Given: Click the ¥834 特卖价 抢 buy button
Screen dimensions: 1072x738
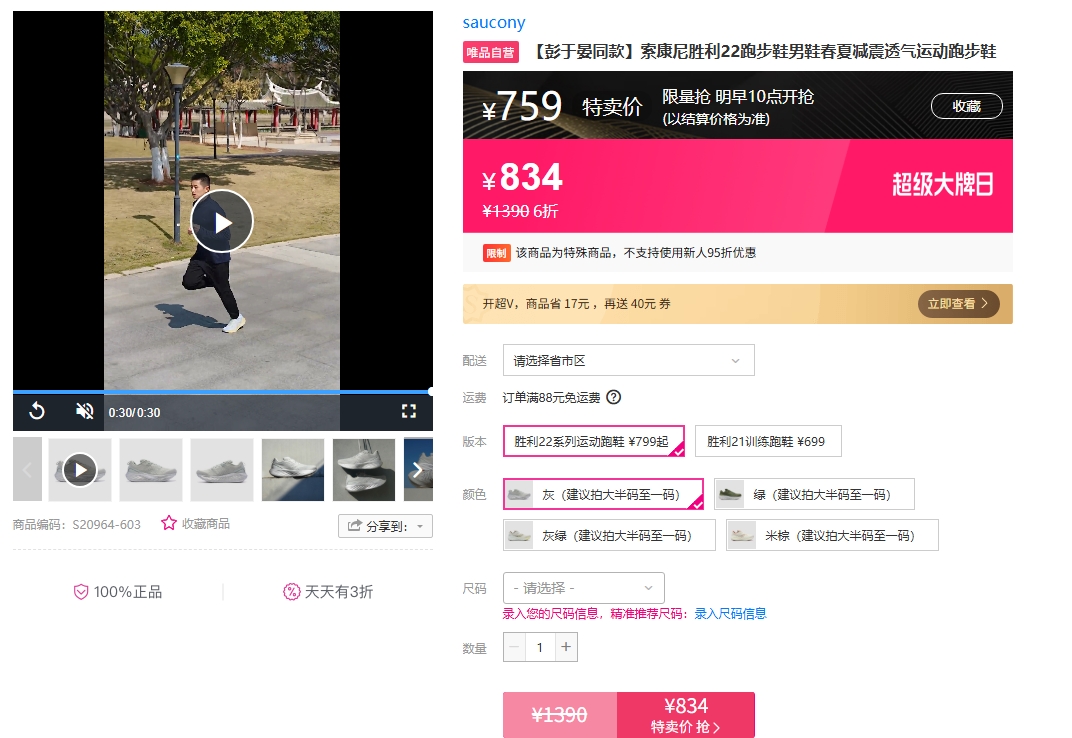Looking at the screenshot, I should 686,715.
